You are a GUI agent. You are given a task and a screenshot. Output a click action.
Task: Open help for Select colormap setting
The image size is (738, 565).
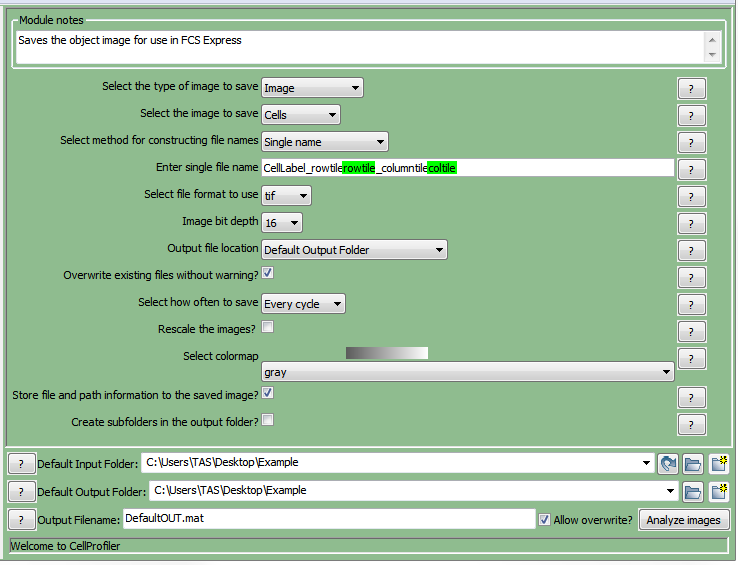click(691, 358)
